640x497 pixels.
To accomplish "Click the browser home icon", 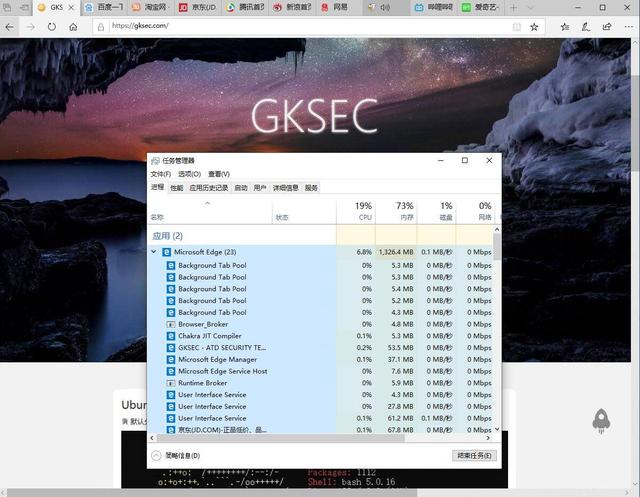I will click(x=73, y=27).
